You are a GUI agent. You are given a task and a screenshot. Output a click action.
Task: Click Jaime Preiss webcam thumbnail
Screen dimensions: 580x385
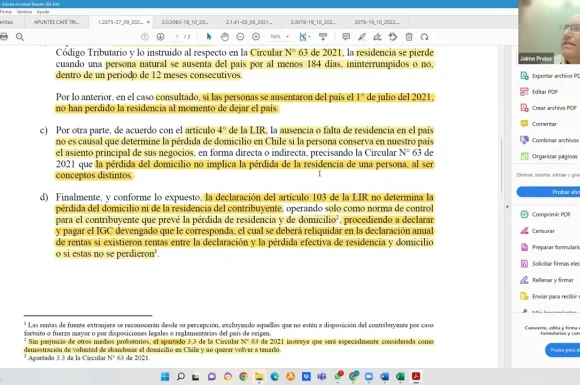[x=549, y=32]
